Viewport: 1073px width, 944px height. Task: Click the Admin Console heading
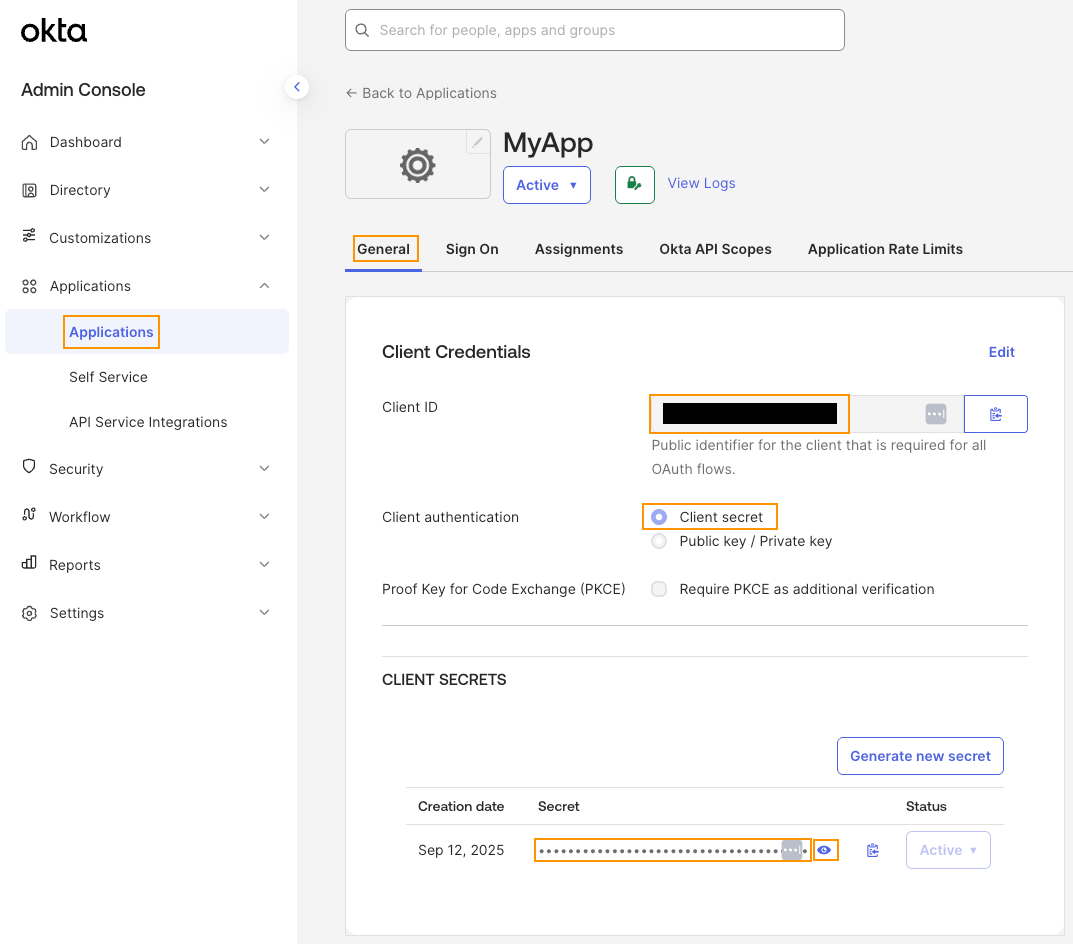coord(83,90)
